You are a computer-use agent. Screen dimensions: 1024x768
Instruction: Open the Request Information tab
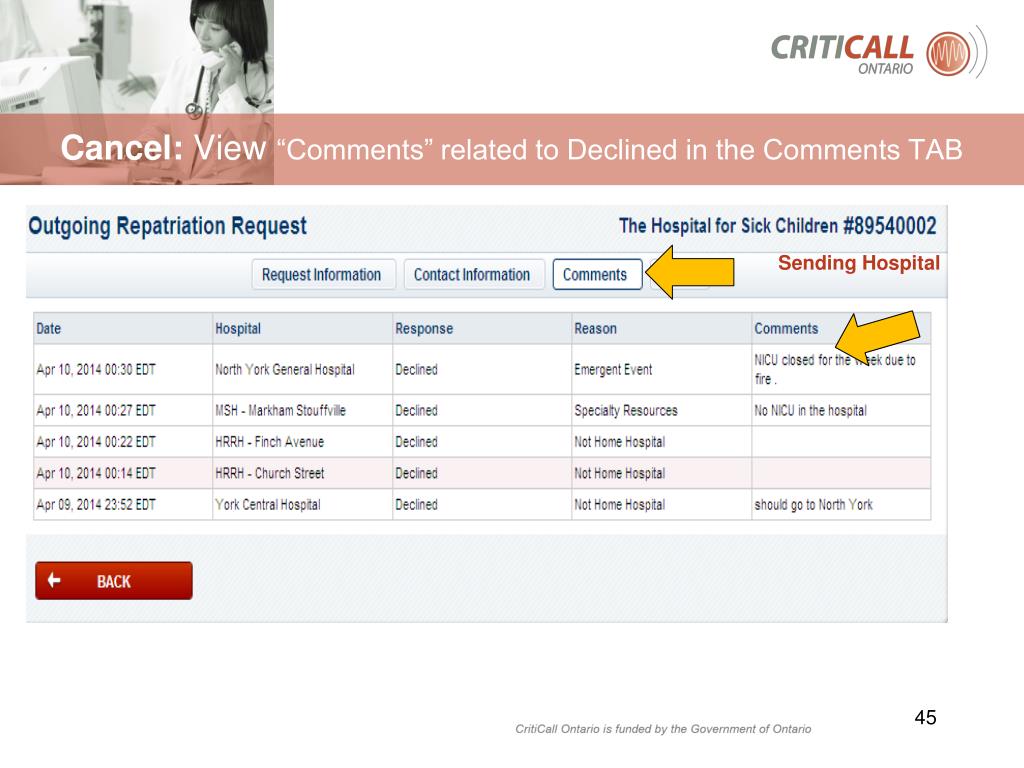click(x=321, y=275)
